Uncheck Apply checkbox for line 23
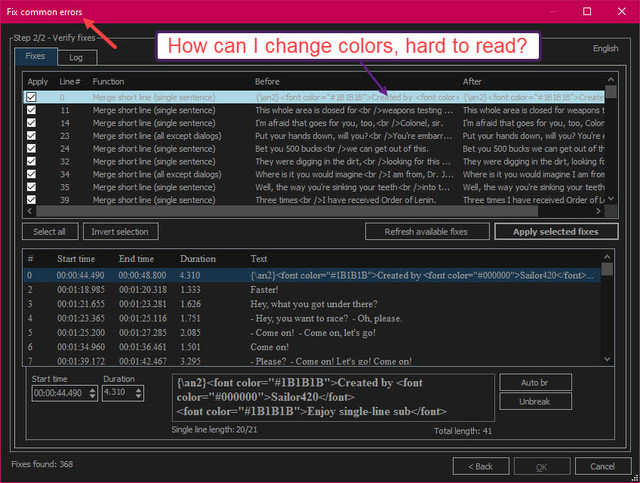This screenshot has height=483, width=640. click(31, 136)
